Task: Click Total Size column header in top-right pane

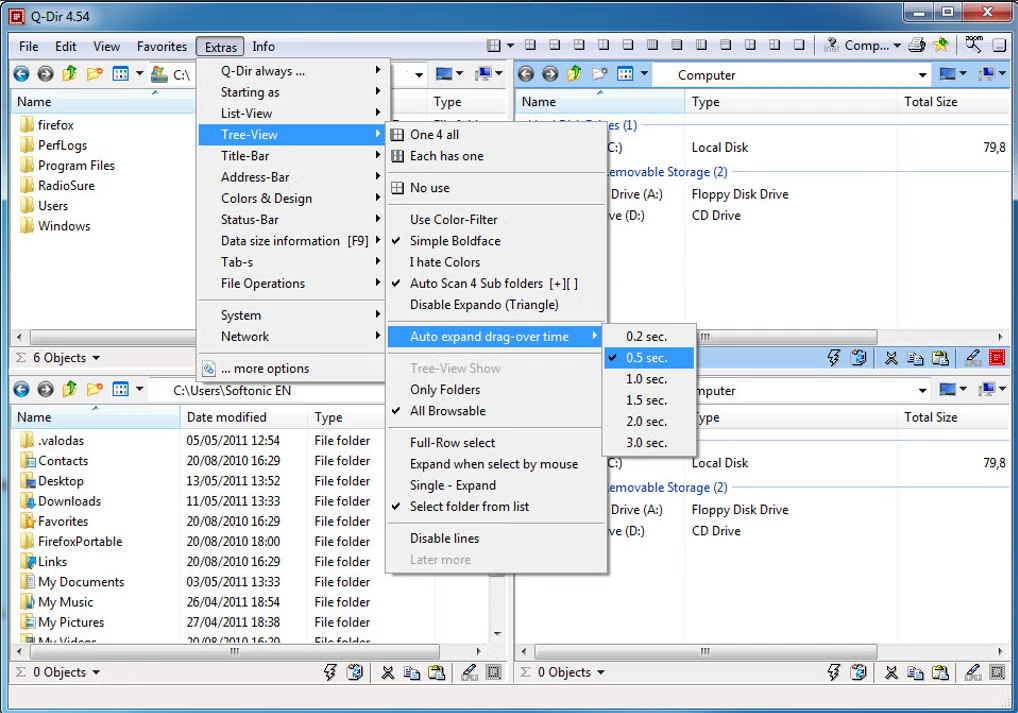Action: tap(954, 102)
